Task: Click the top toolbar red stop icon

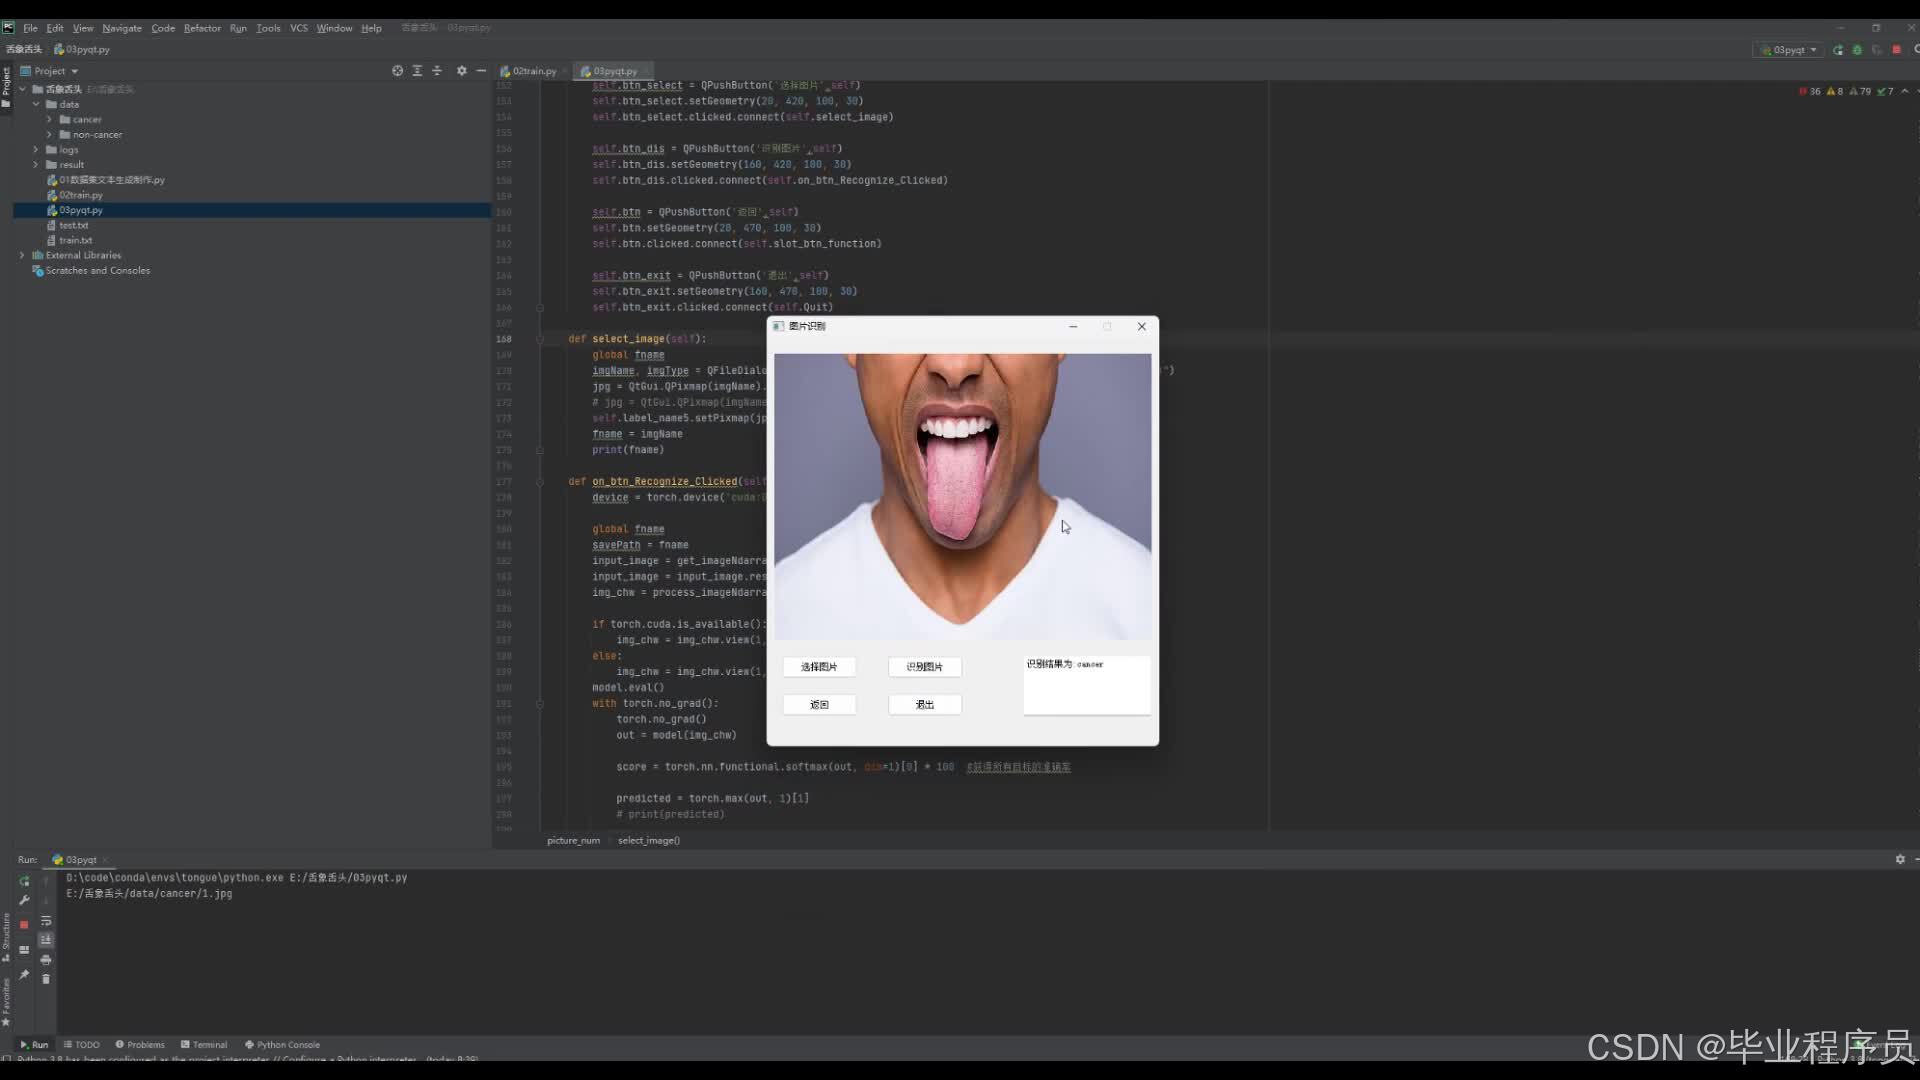Action: (1896, 50)
